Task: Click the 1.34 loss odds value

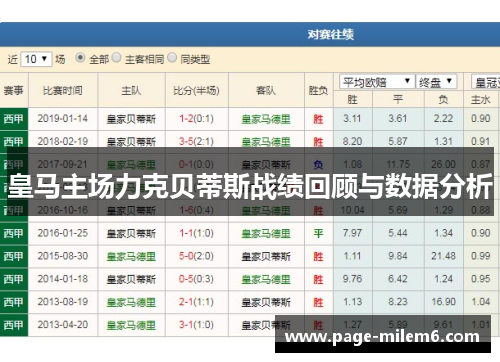Action: coord(443,233)
